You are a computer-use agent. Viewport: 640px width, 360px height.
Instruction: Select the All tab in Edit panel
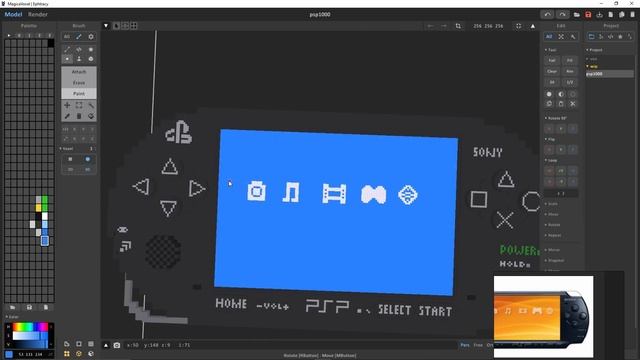[x=549, y=37]
